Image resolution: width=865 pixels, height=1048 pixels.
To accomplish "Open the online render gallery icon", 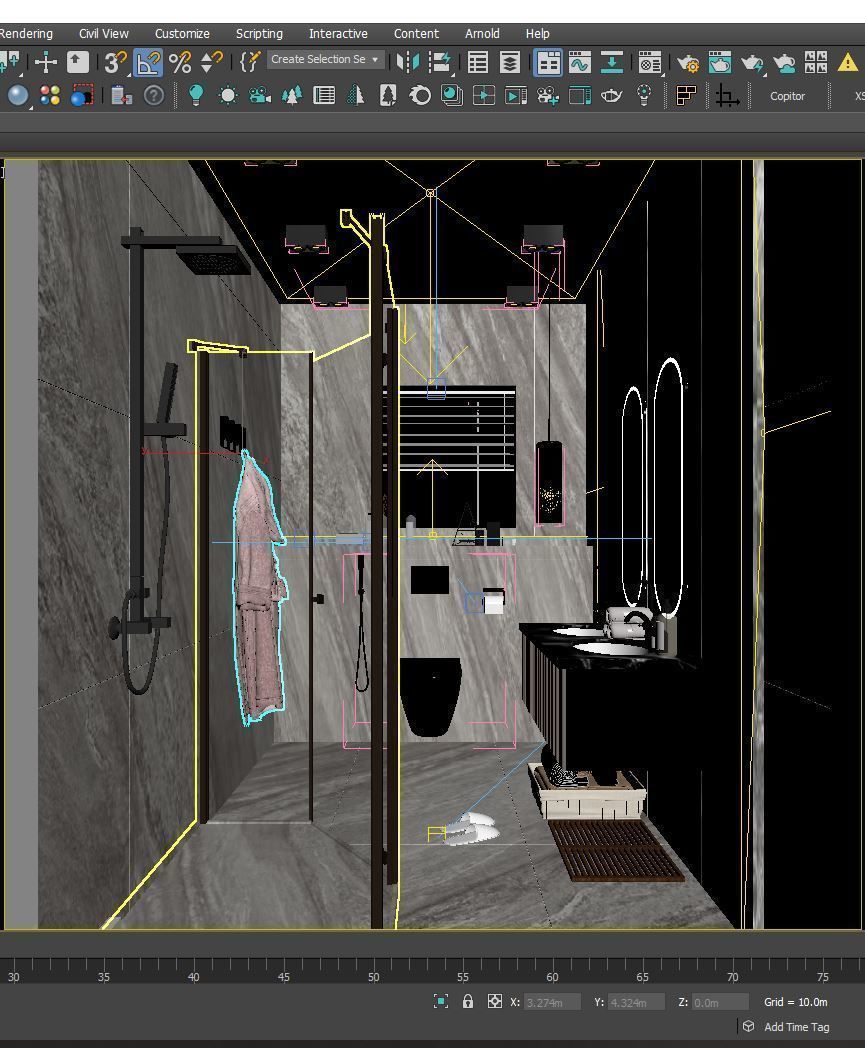I will tap(816, 63).
